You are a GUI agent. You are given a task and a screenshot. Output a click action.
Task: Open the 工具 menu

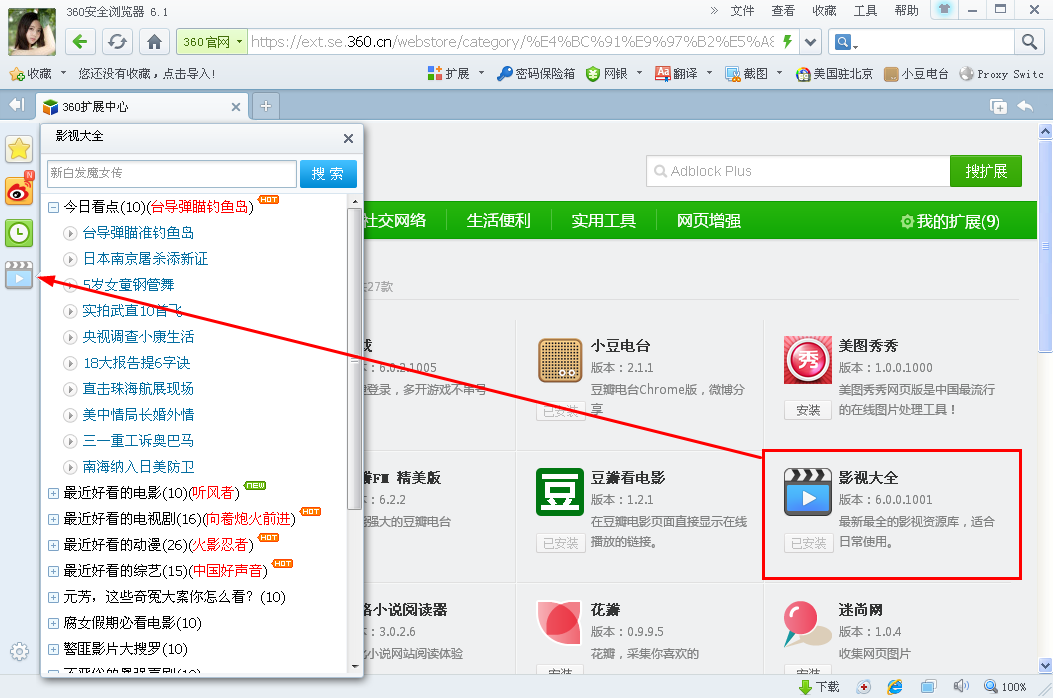(x=865, y=11)
